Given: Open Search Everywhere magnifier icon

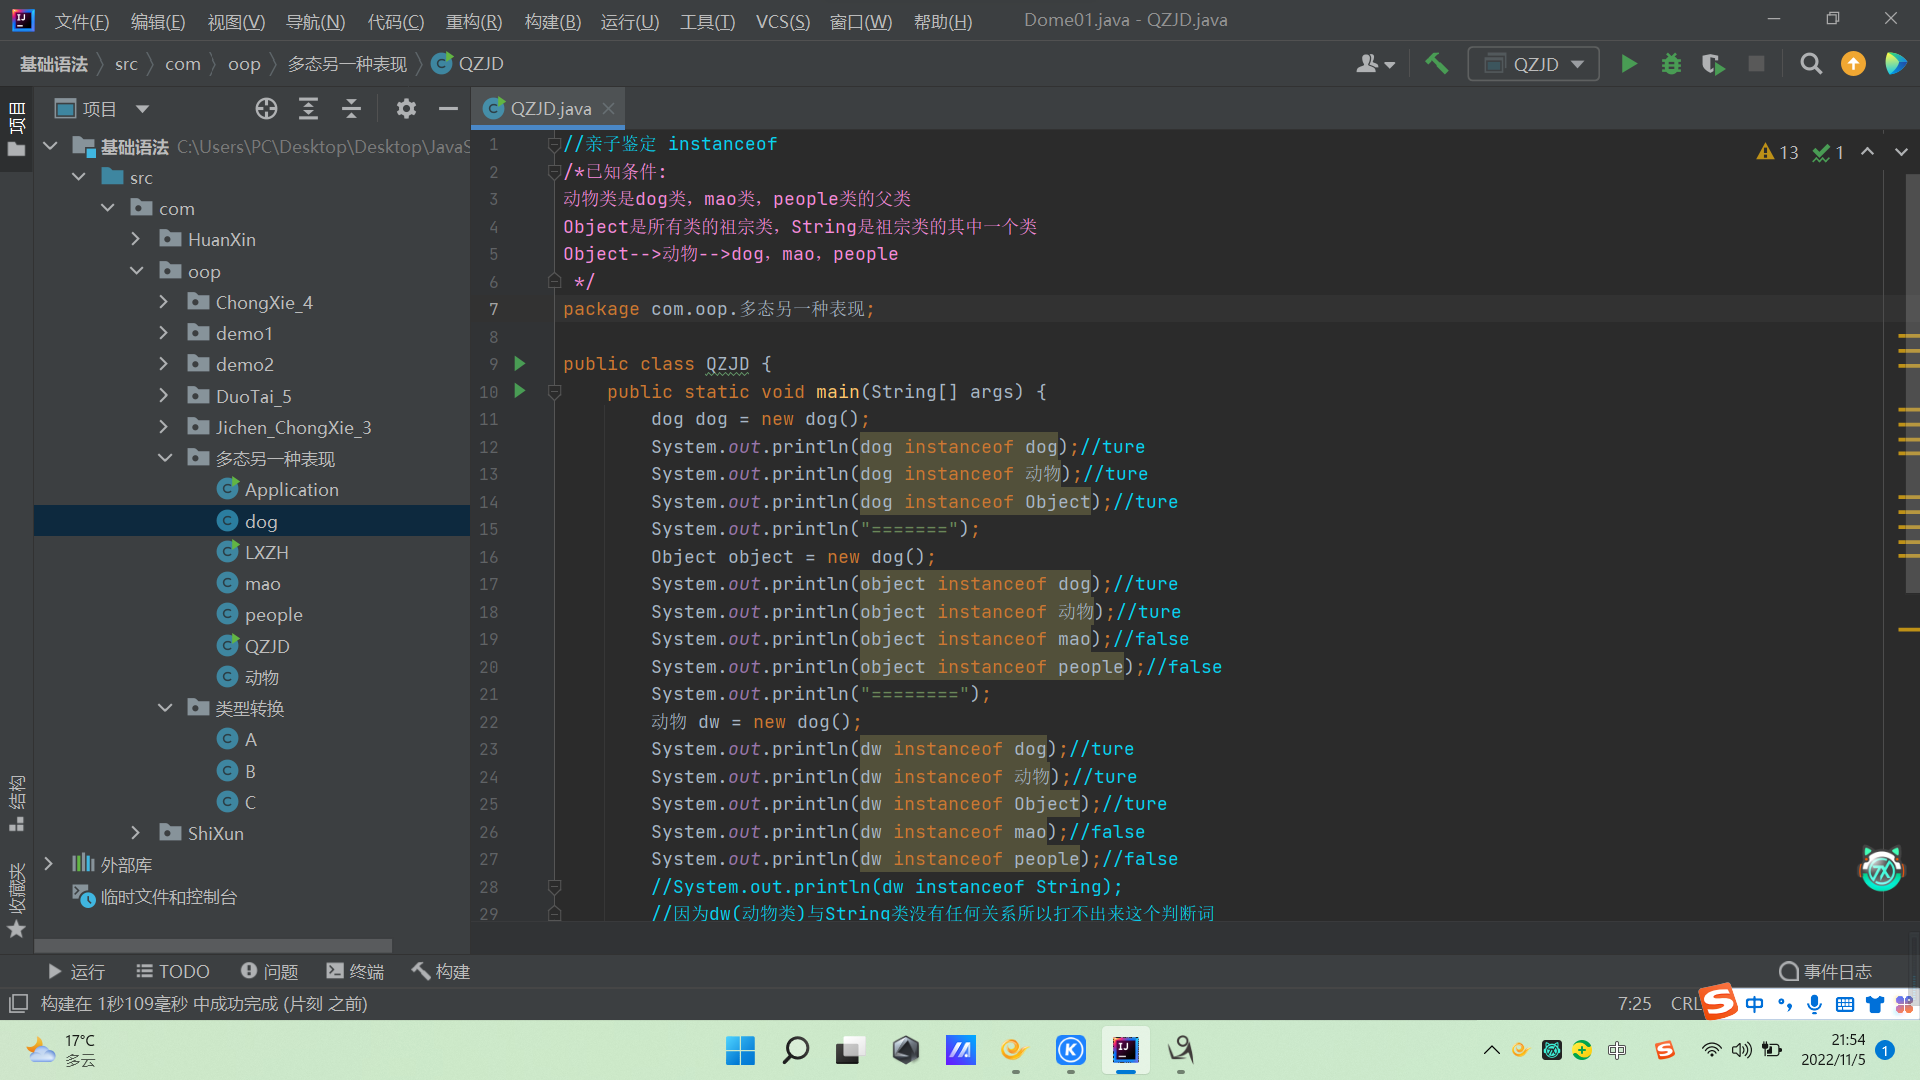Looking at the screenshot, I should 1810,64.
